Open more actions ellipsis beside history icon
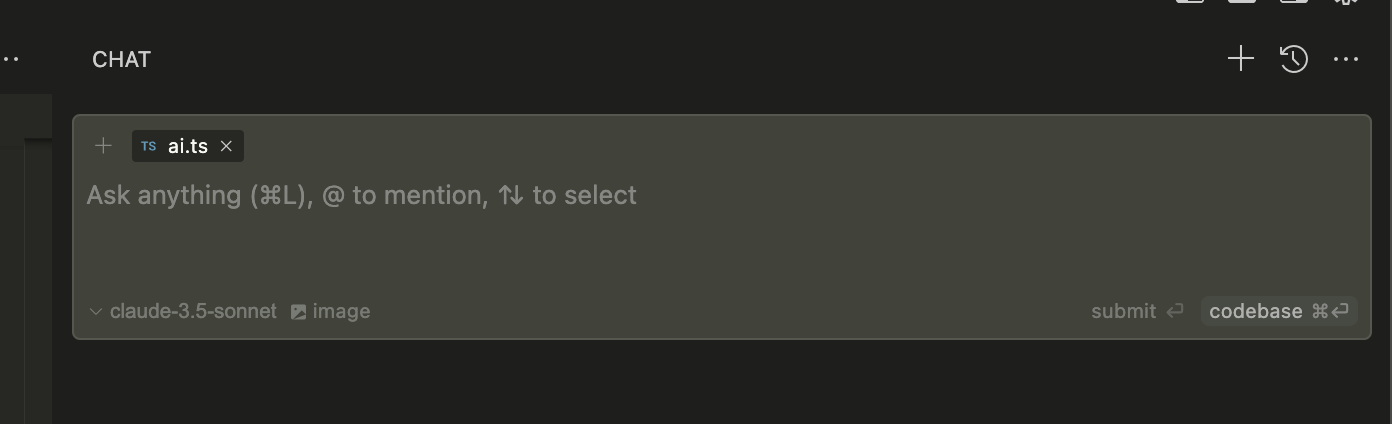The height and width of the screenshot is (424, 1392). click(x=1346, y=59)
